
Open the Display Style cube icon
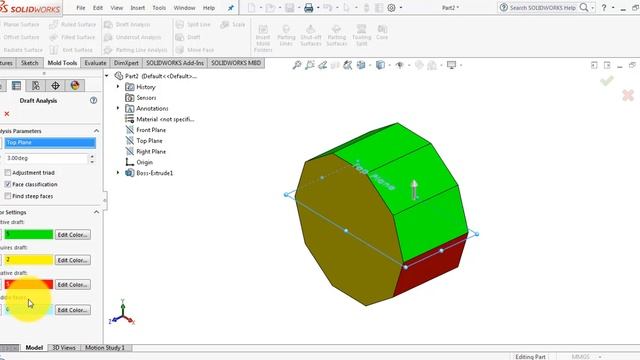(x=380, y=65)
